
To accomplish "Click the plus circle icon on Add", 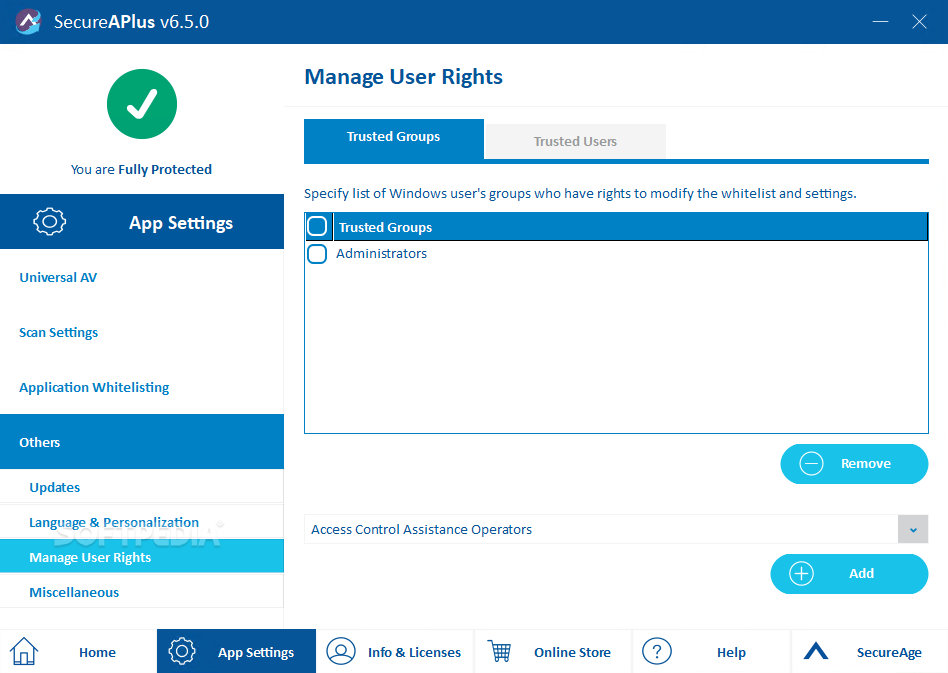I will [x=802, y=573].
